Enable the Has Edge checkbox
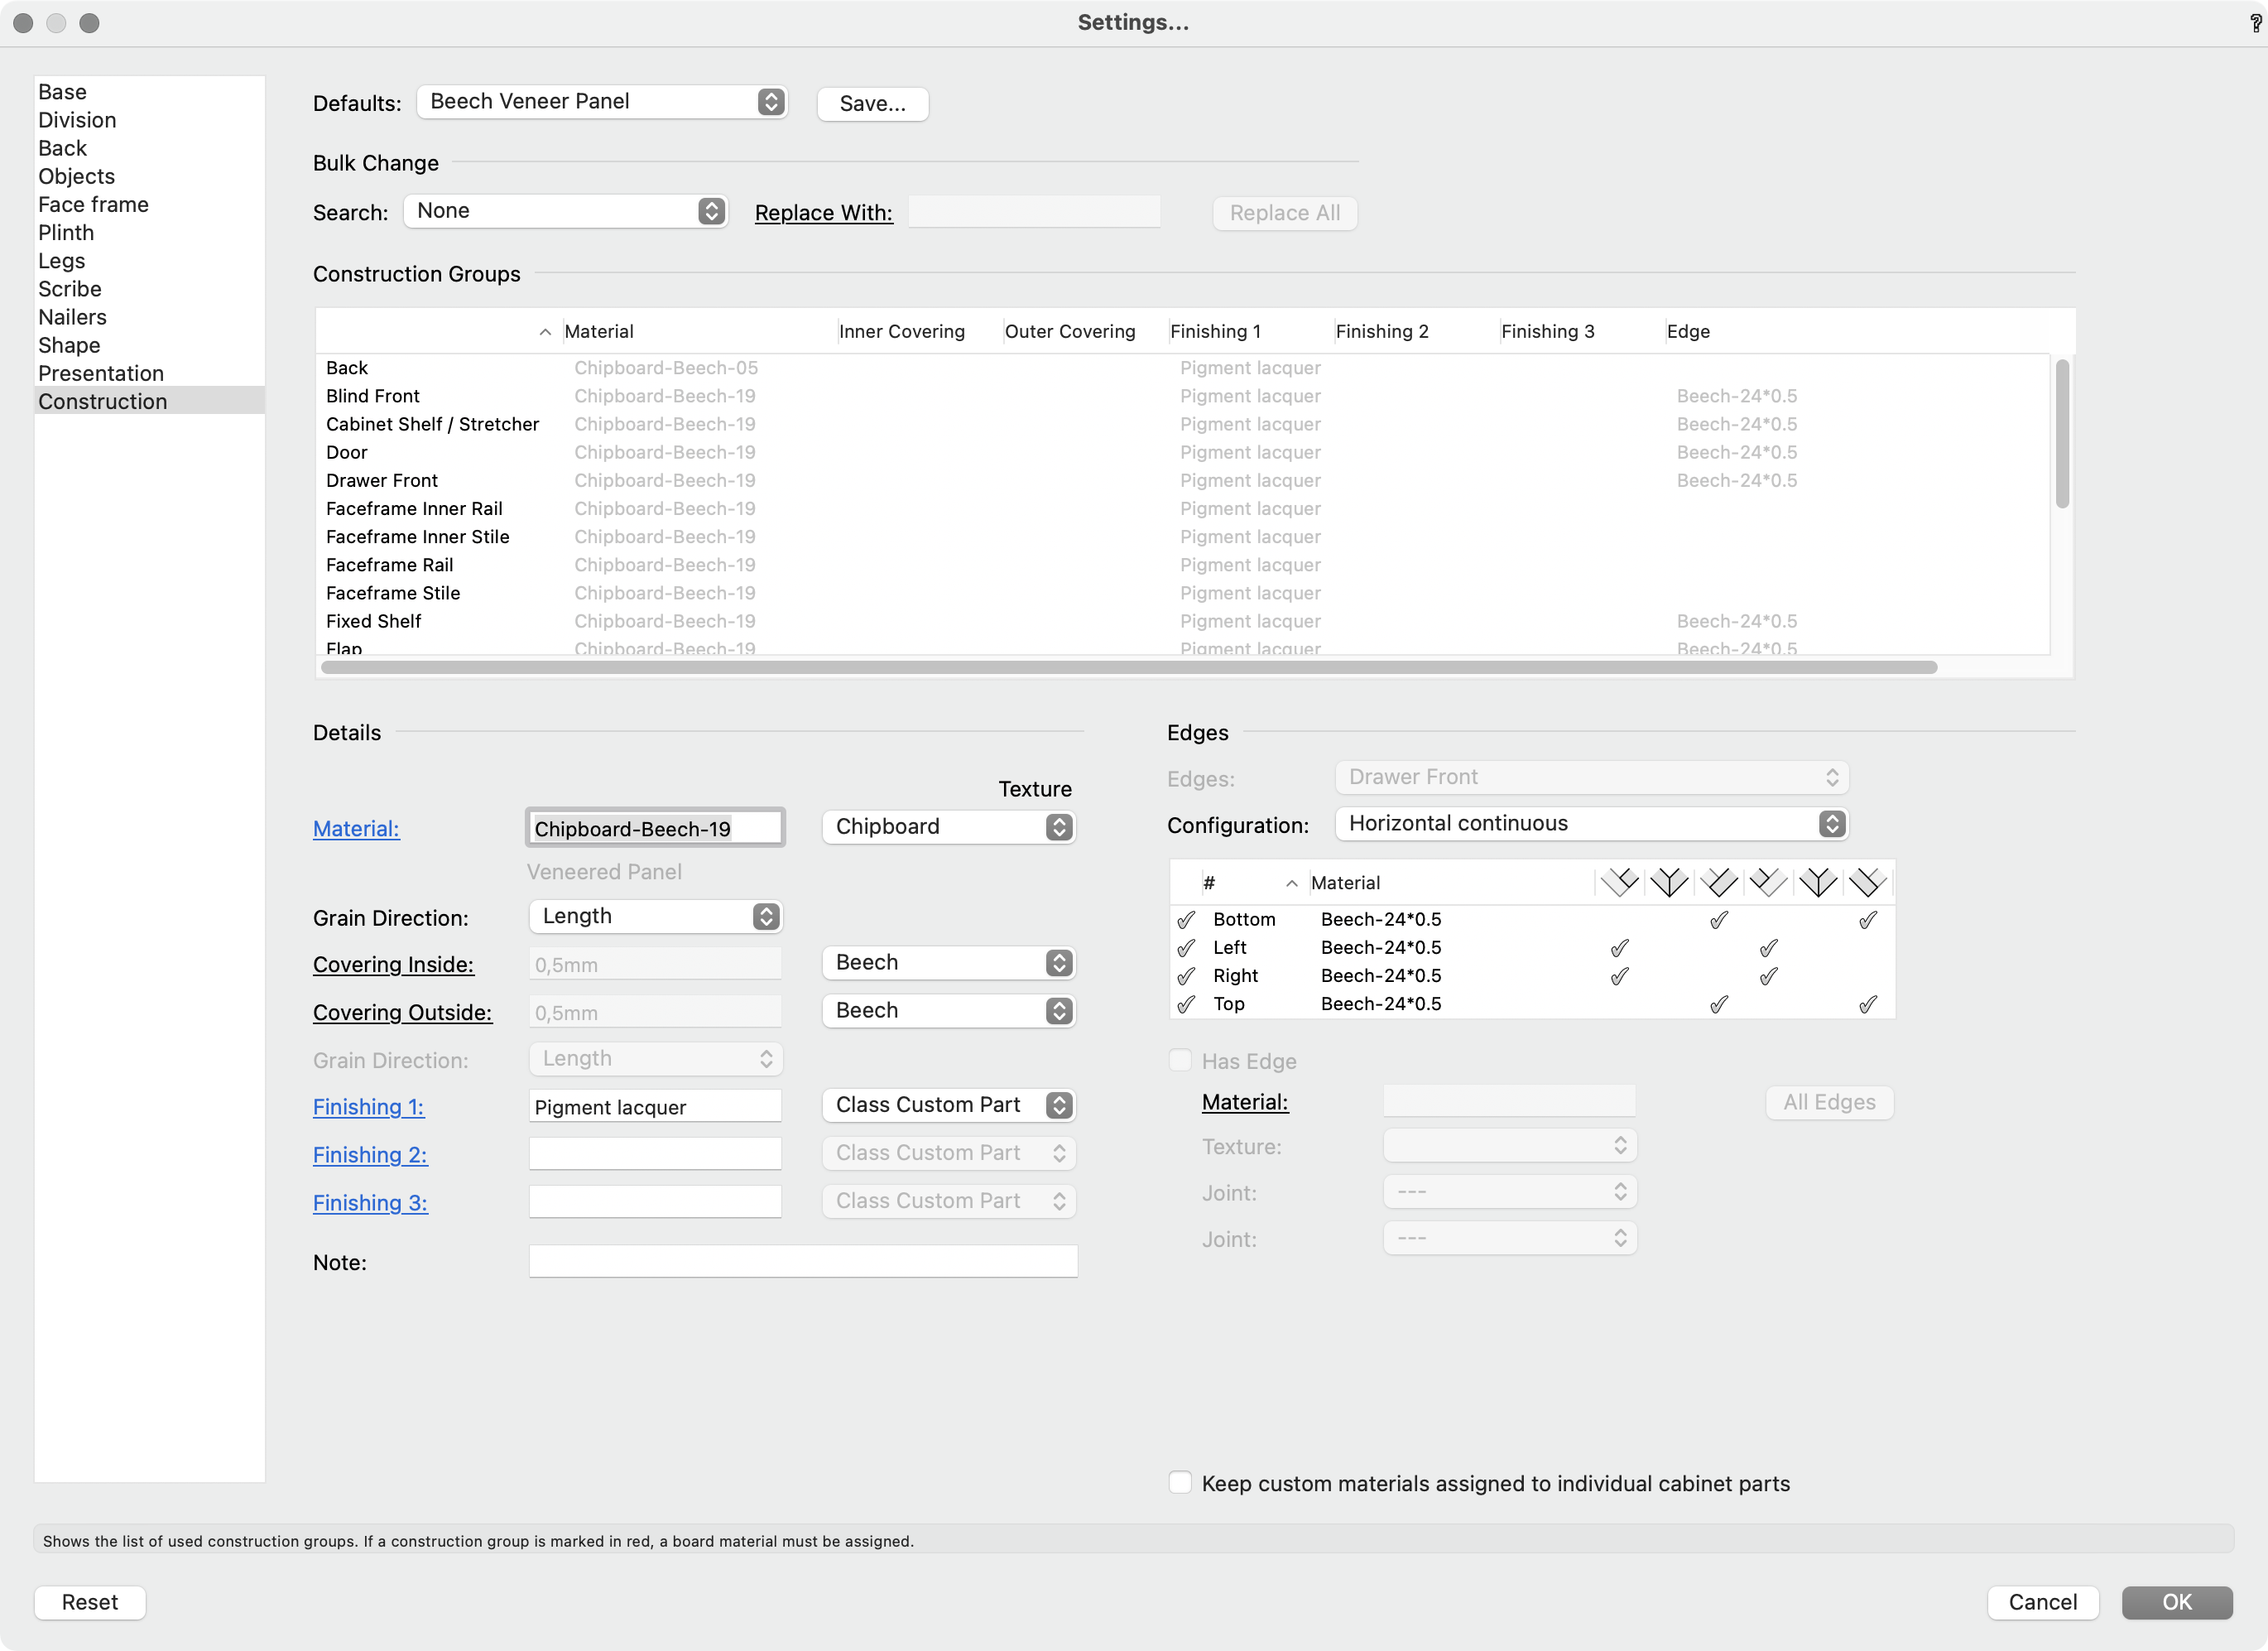Viewport: 2268px width, 1651px height. (x=1180, y=1060)
